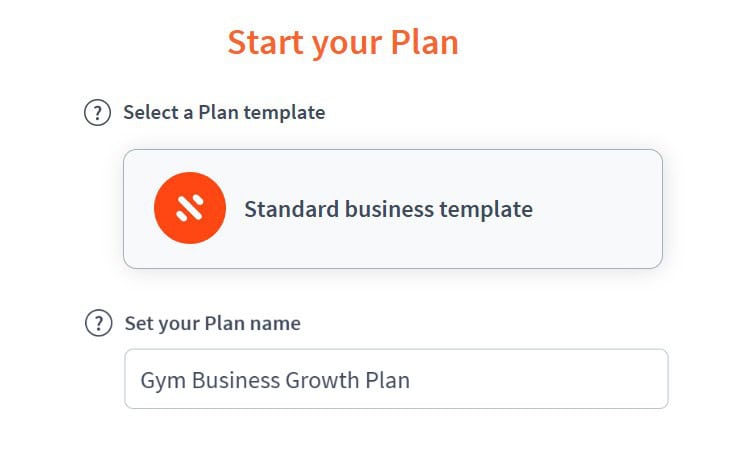
Task: Click the orange circular template logo icon
Action: [x=190, y=208]
